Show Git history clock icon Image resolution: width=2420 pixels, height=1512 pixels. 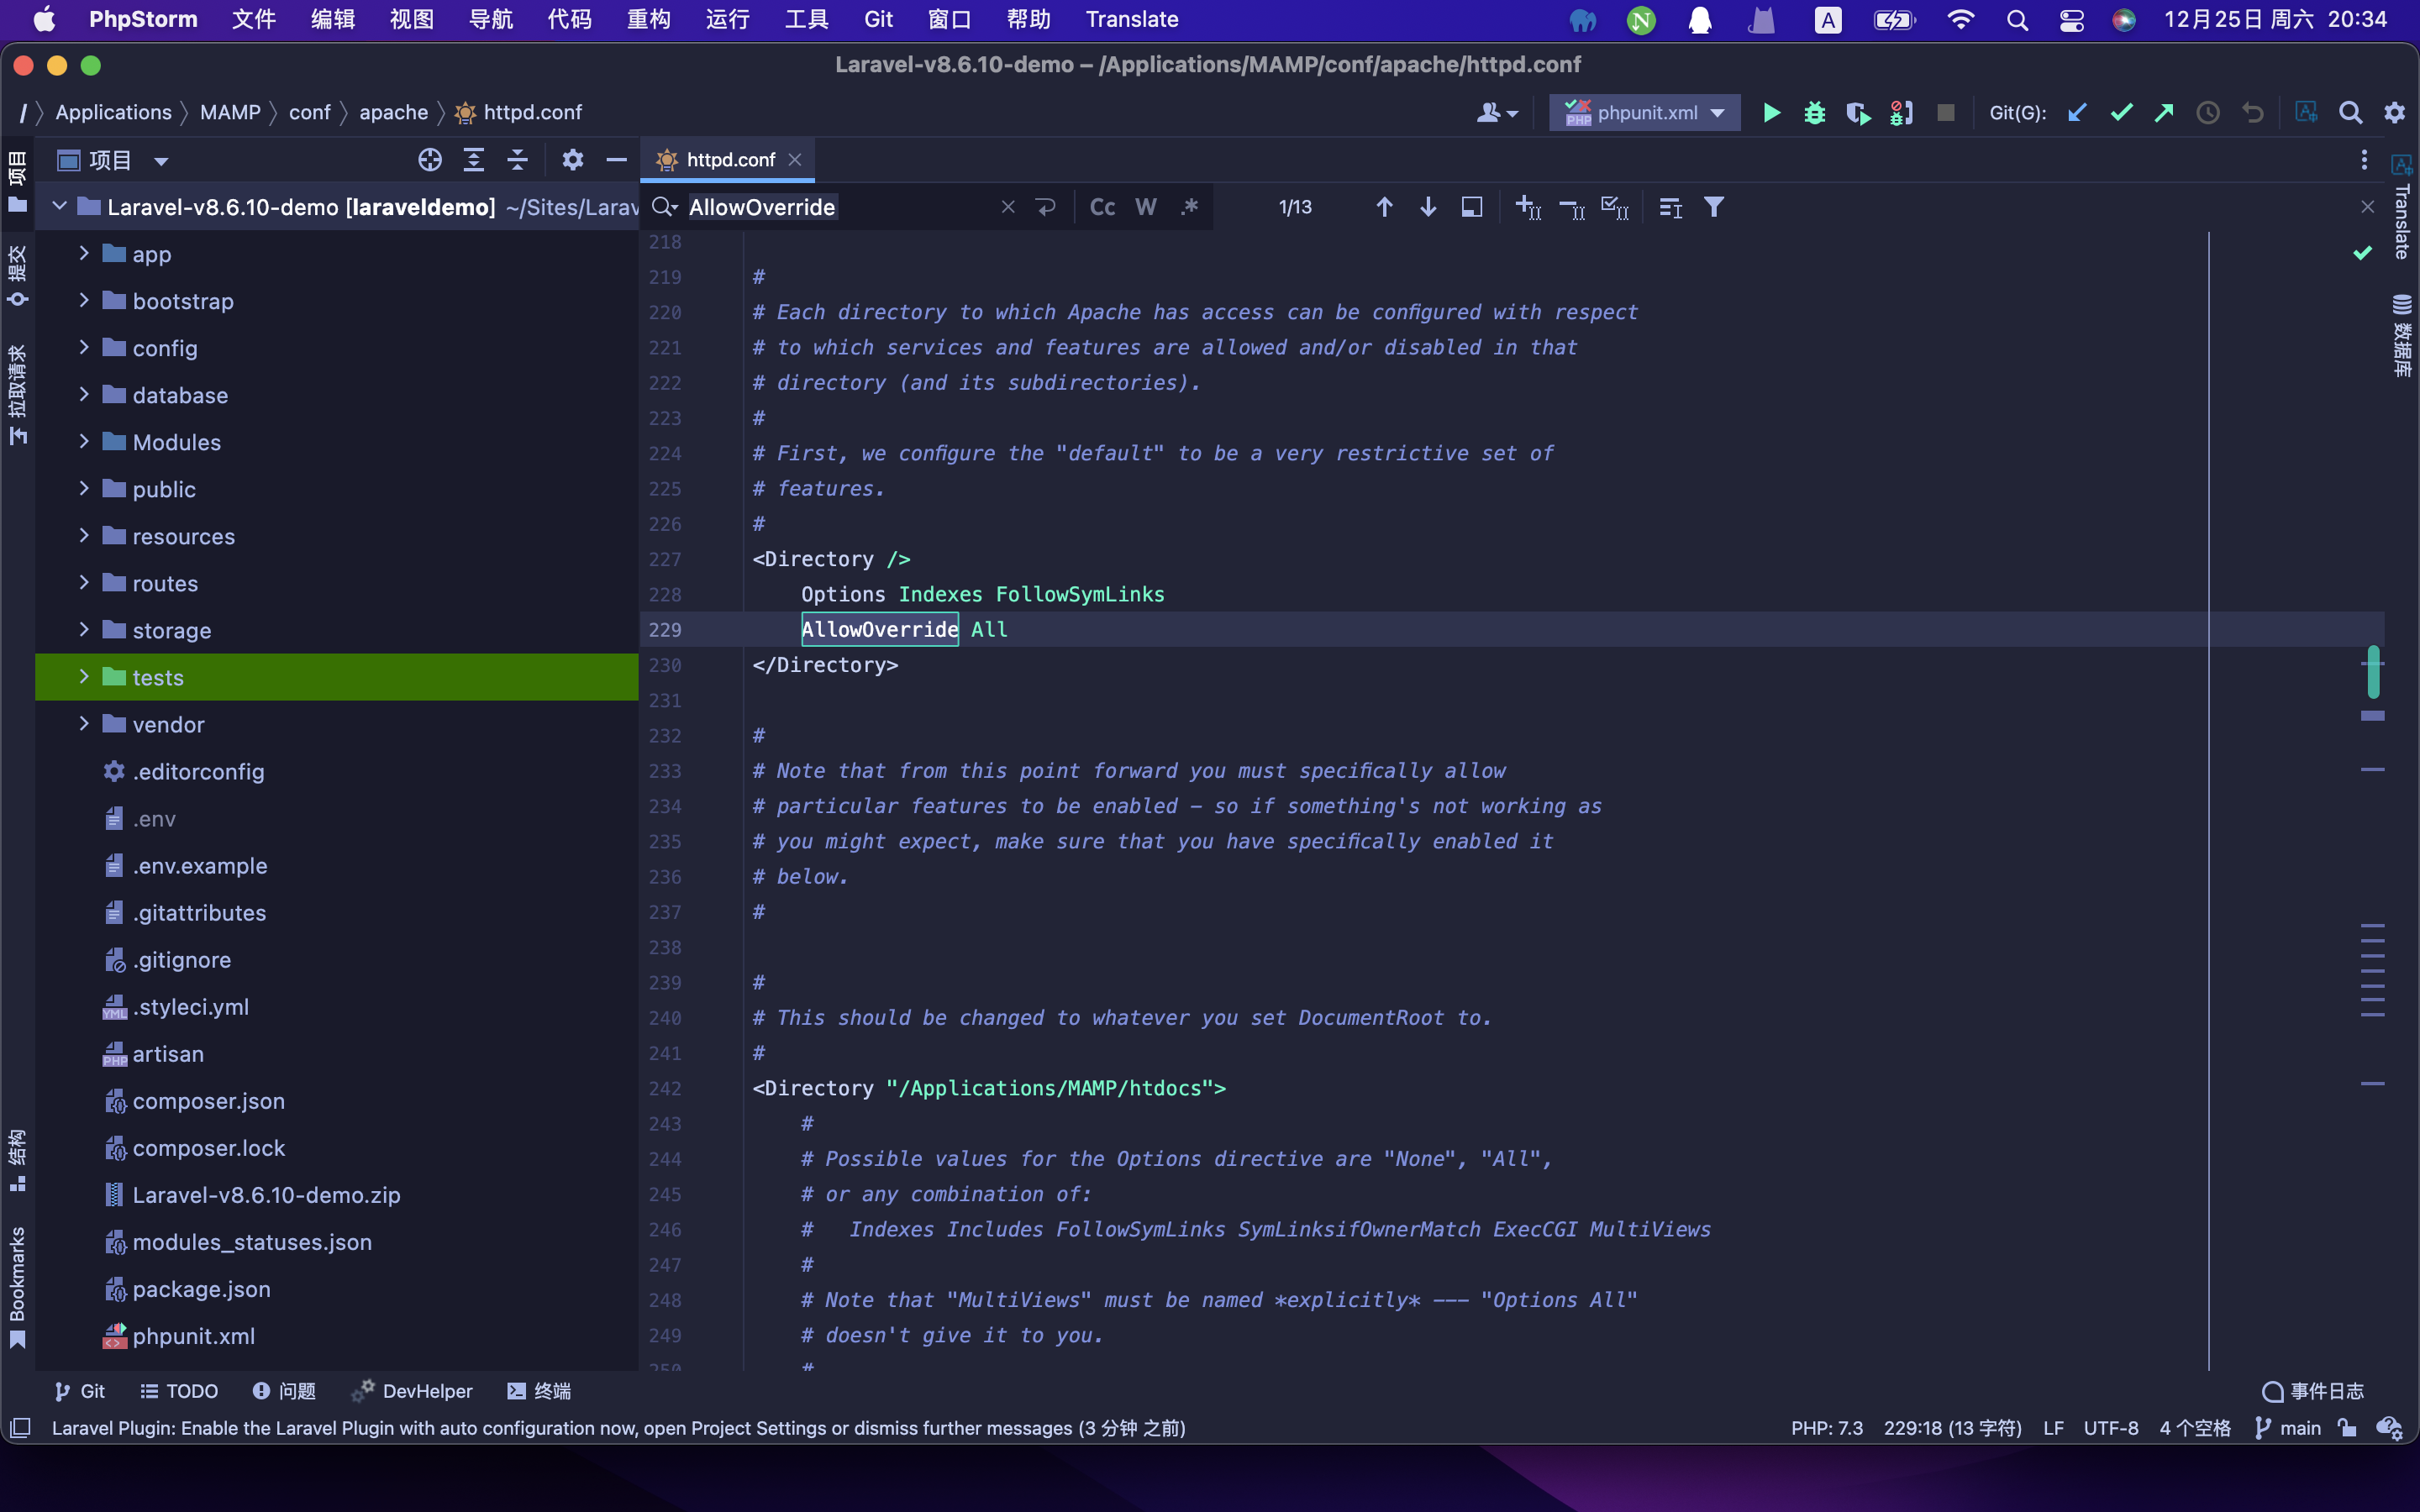[x=2208, y=113]
